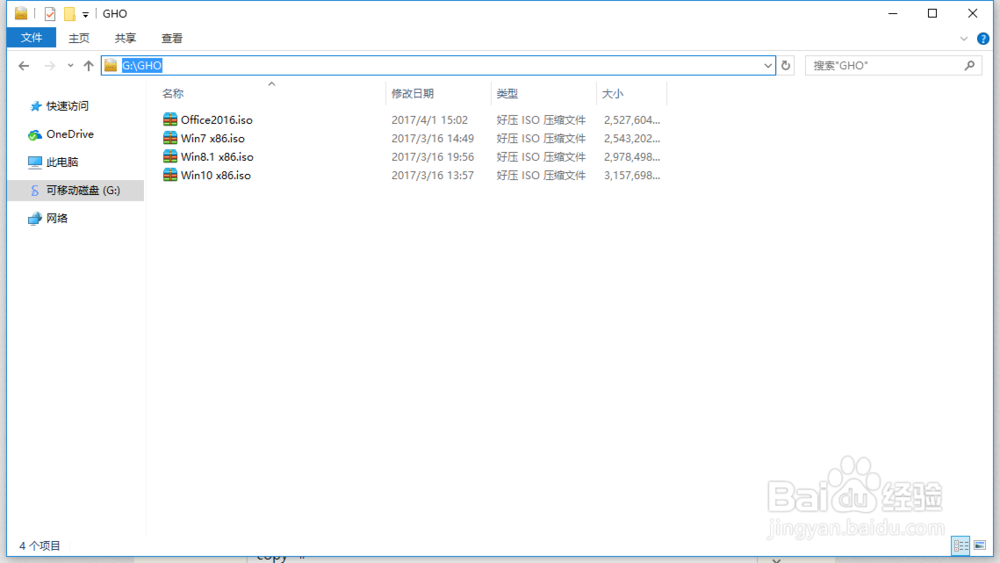Select 可移动磁盘 (G:) in the navigation pane

coord(75,190)
